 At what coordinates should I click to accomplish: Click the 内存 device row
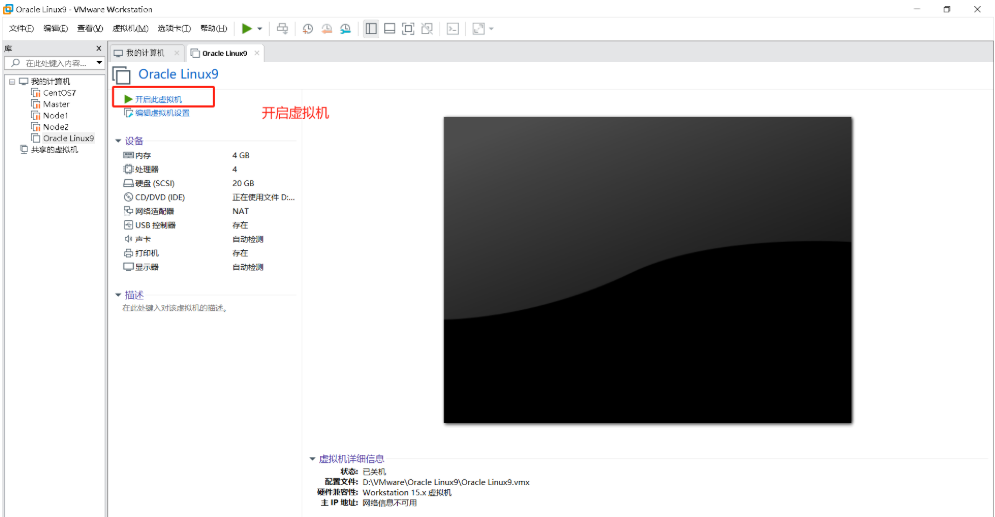(209, 155)
